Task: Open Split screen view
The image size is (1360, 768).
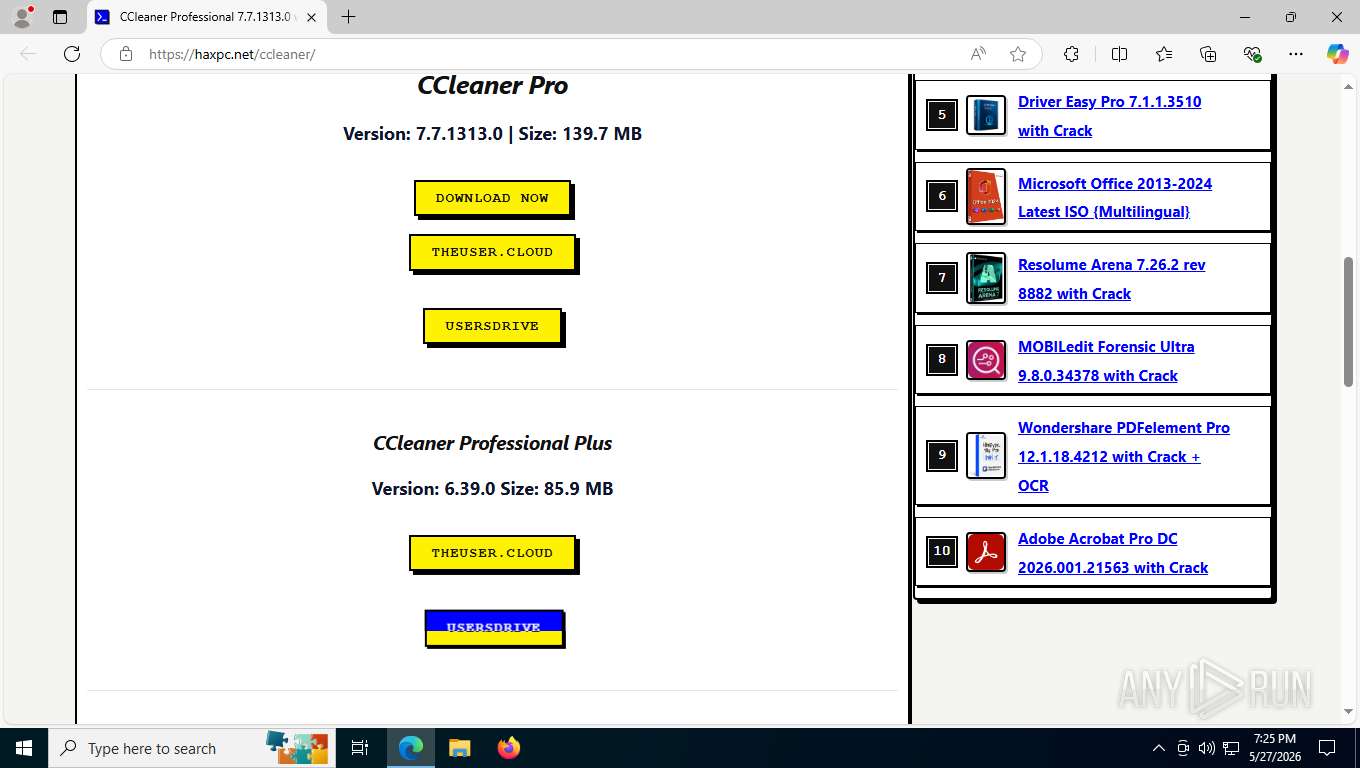Action: (x=1119, y=54)
